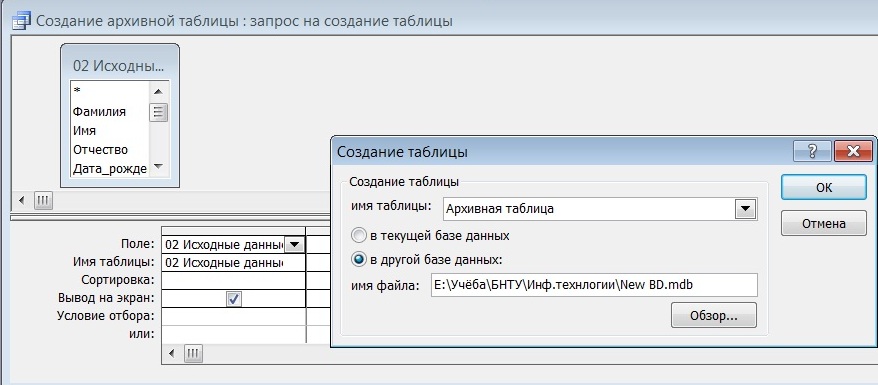Click the column selector bar above Поле
878x385 pixels.
click(233, 231)
